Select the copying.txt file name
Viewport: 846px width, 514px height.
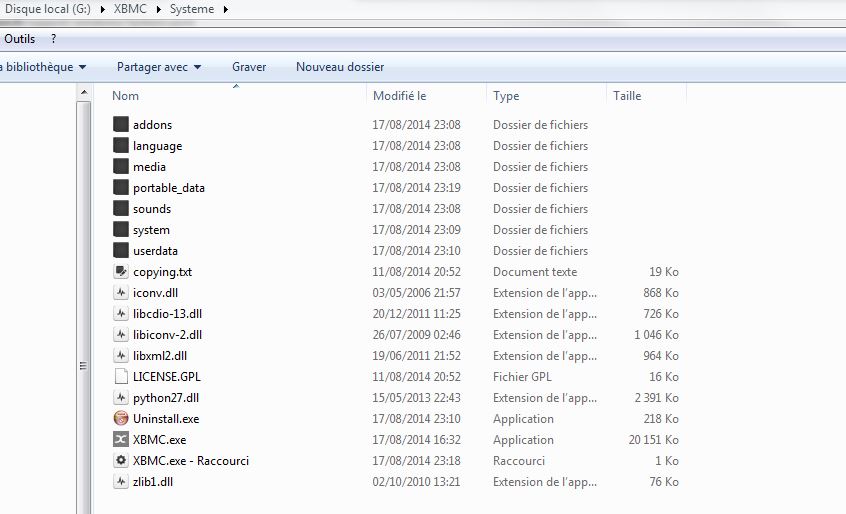[x=162, y=272]
